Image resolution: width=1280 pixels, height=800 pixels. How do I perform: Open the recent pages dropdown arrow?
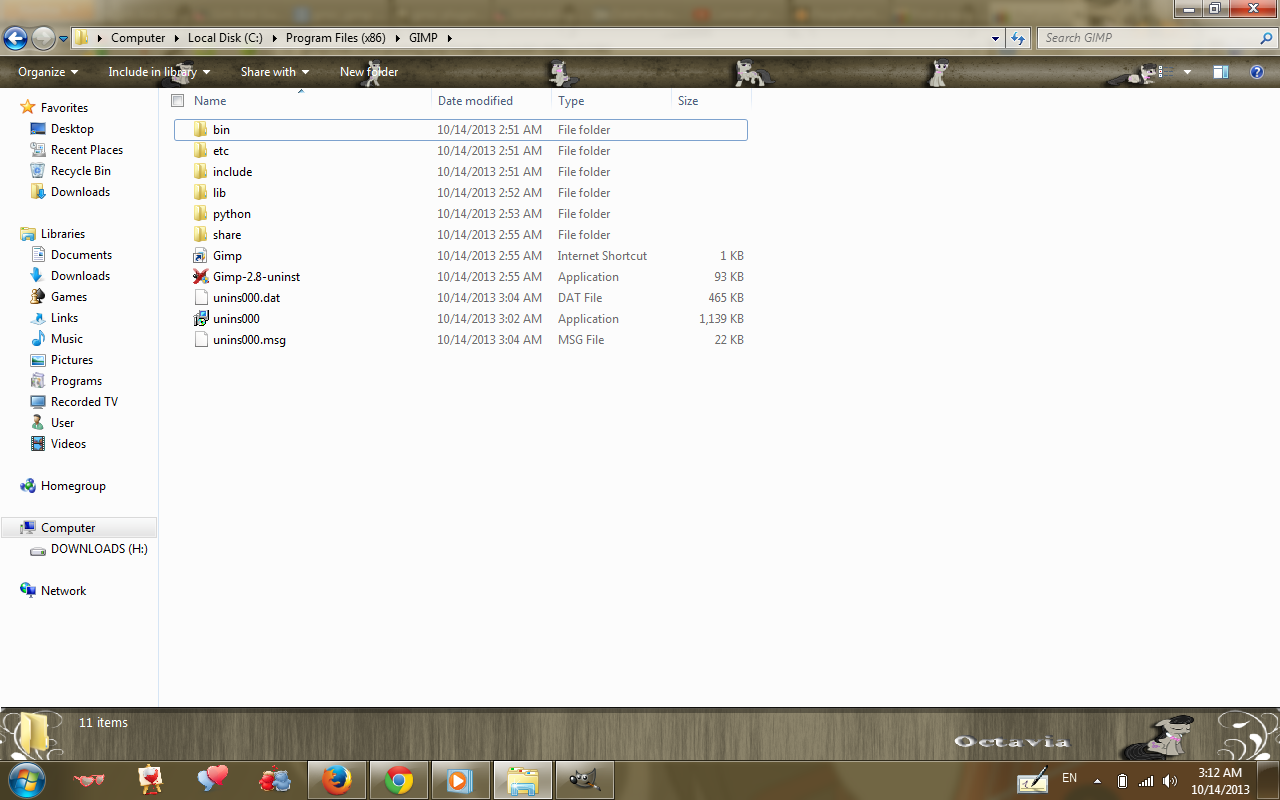click(64, 39)
